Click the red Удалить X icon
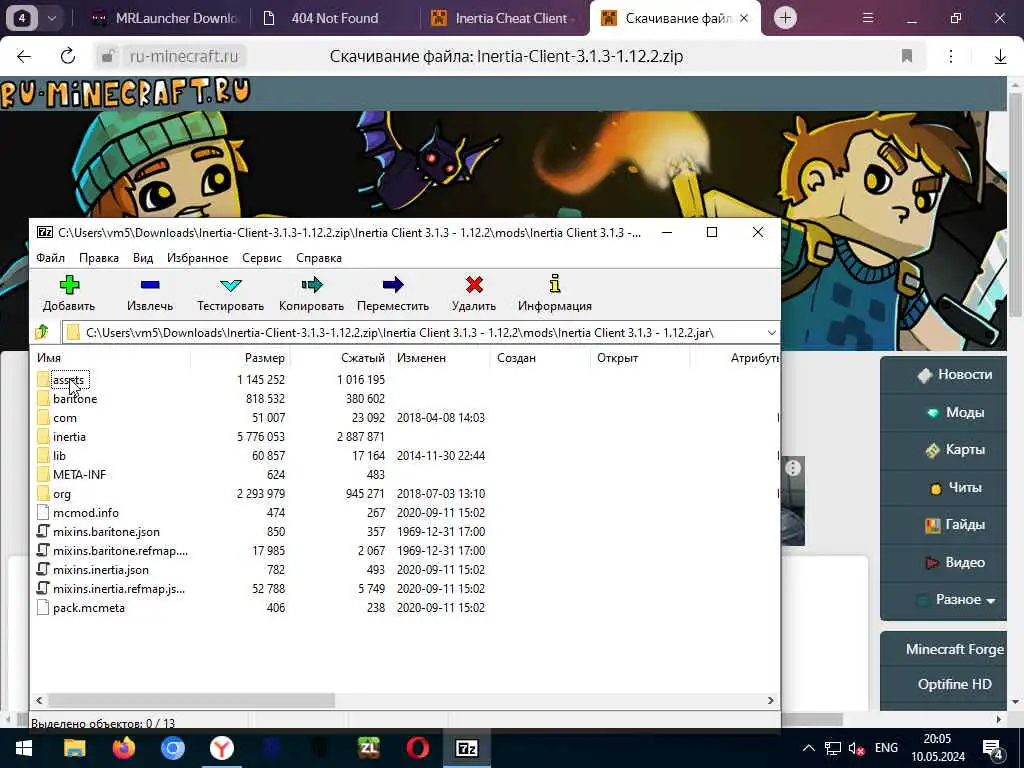The image size is (1024, 768). click(474, 285)
